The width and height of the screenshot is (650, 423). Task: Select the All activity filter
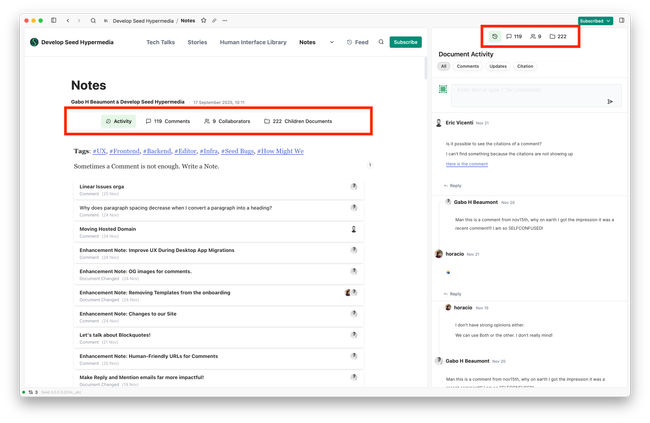click(443, 66)
